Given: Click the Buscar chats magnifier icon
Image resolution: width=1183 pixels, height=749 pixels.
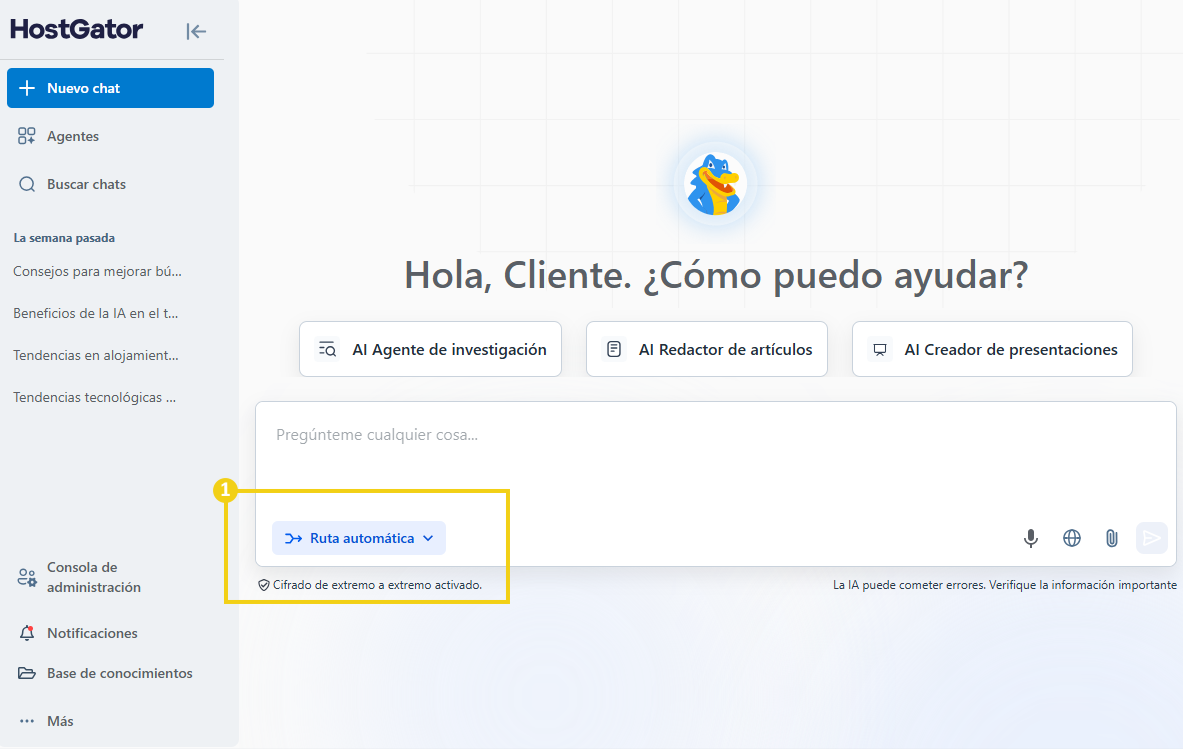Looking at the screenshot, I should 26,184.
